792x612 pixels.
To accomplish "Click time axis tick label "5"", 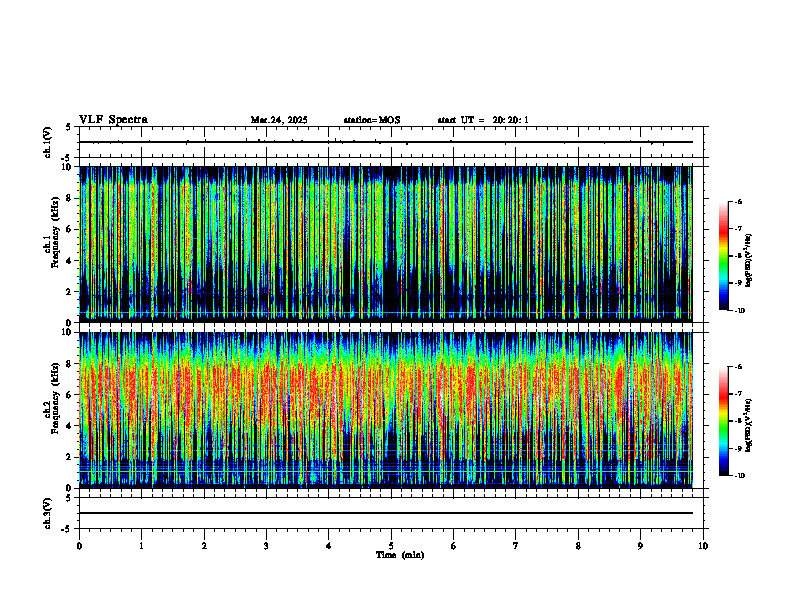I will pos(391,546).
